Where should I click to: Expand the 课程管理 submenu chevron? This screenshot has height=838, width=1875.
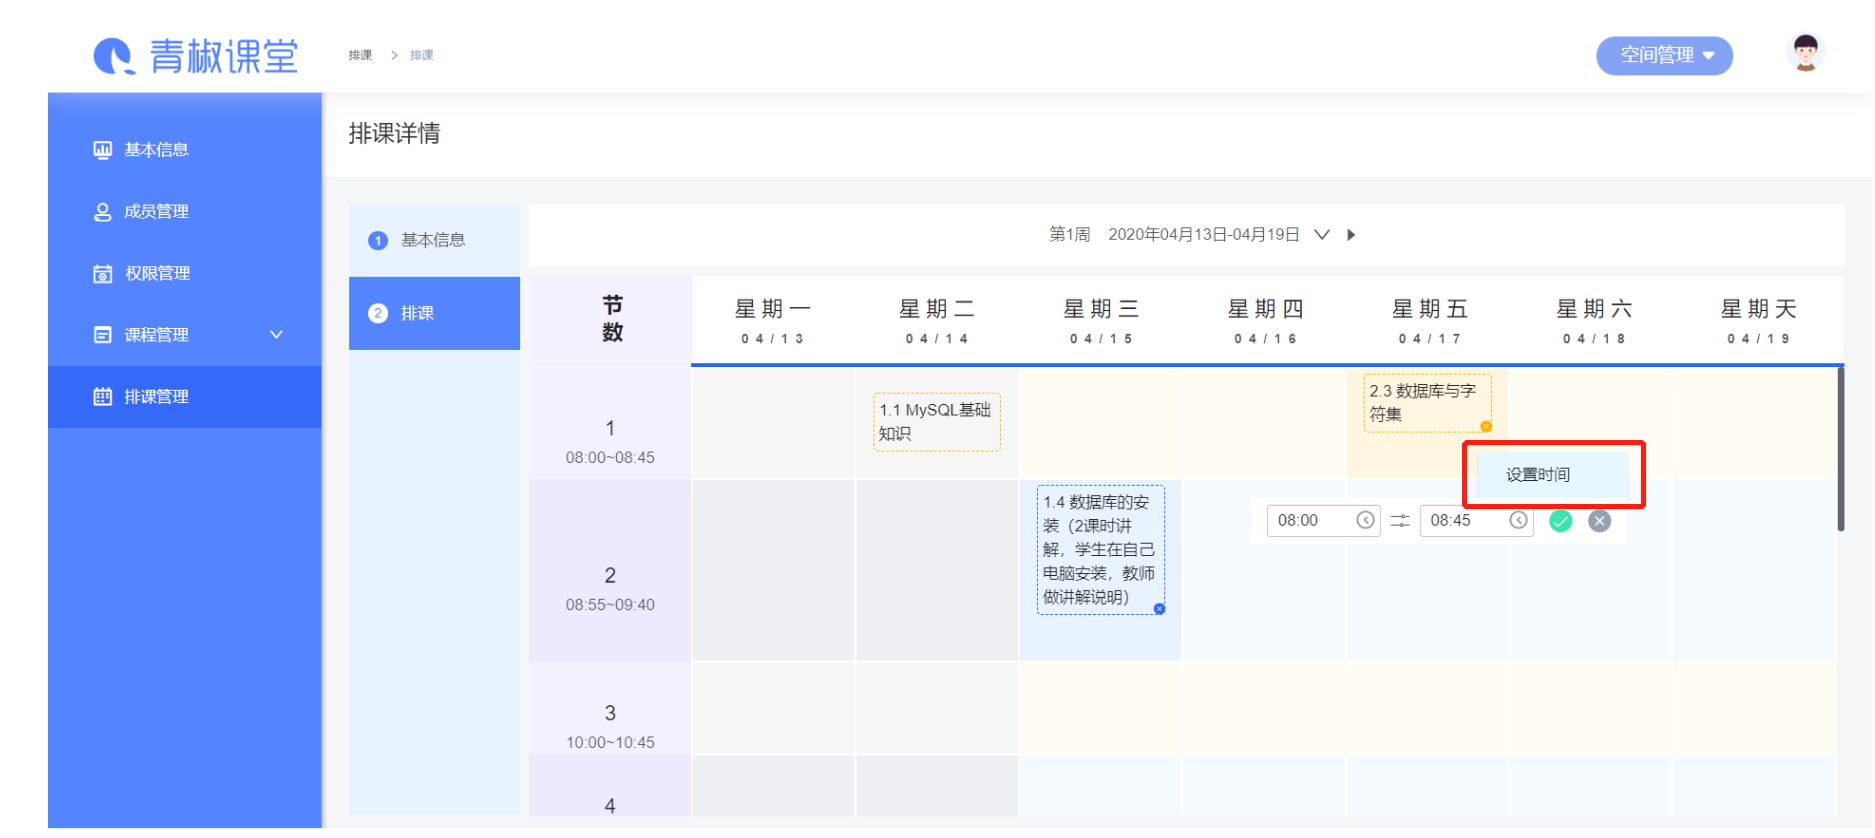[277, 335]
